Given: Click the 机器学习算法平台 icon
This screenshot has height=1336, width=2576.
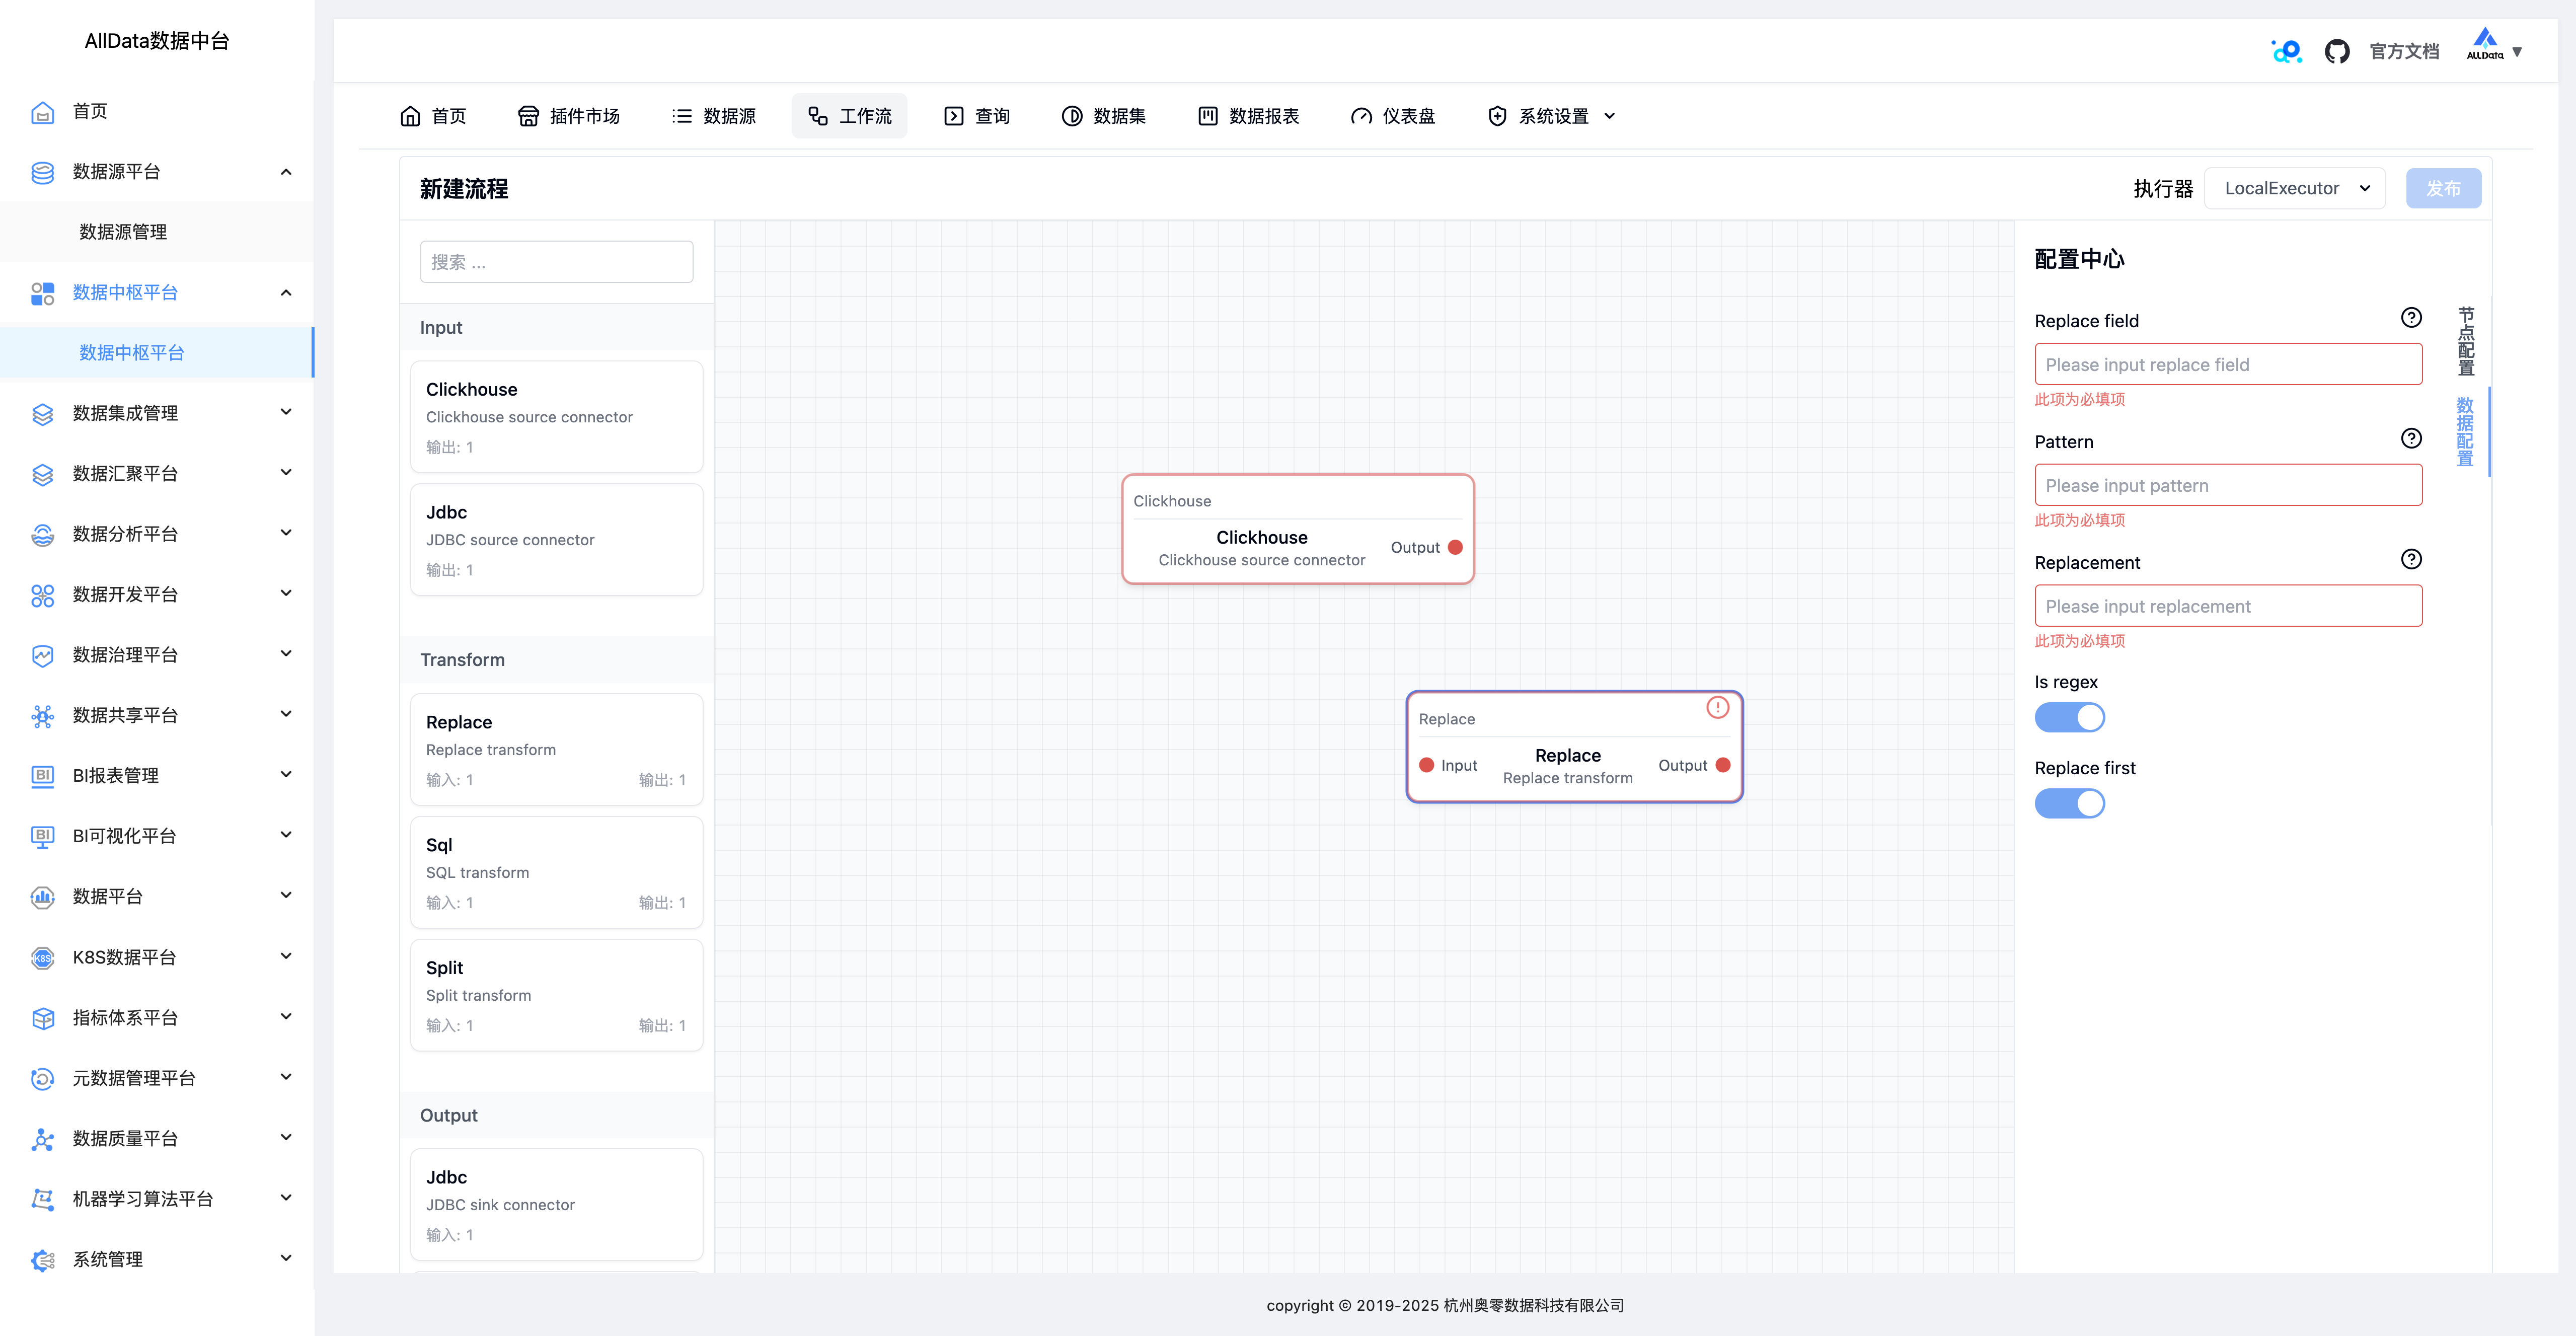Looking at the screenshot, I should 42,1199.
